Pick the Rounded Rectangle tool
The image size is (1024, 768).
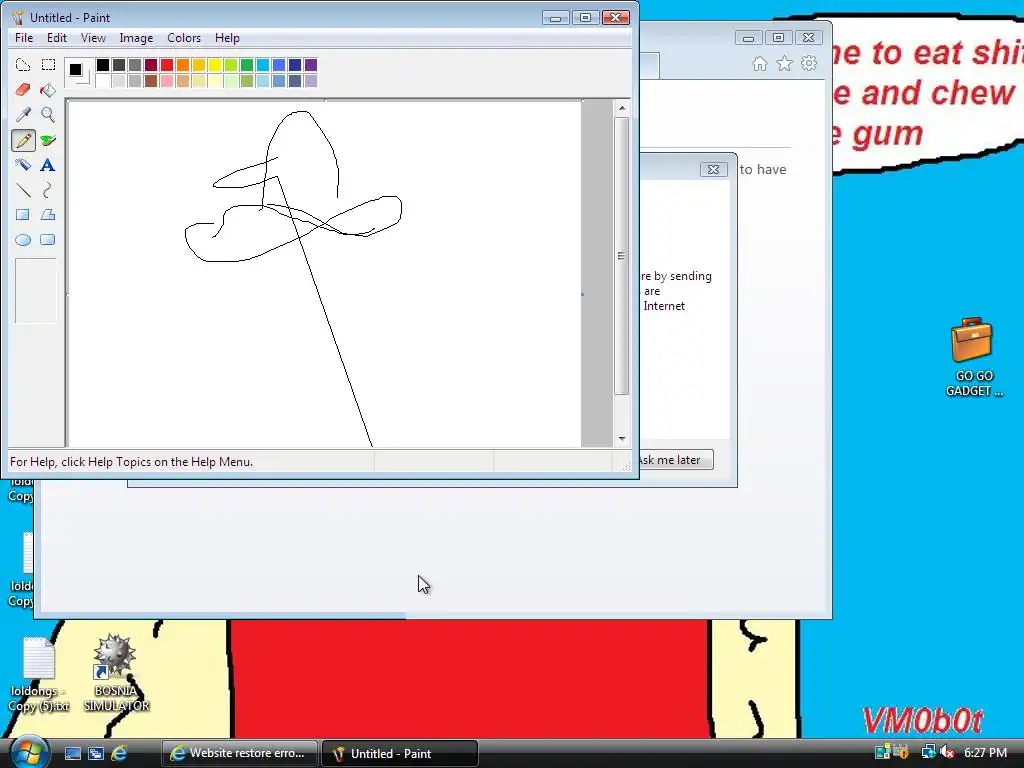pos(48,240)
